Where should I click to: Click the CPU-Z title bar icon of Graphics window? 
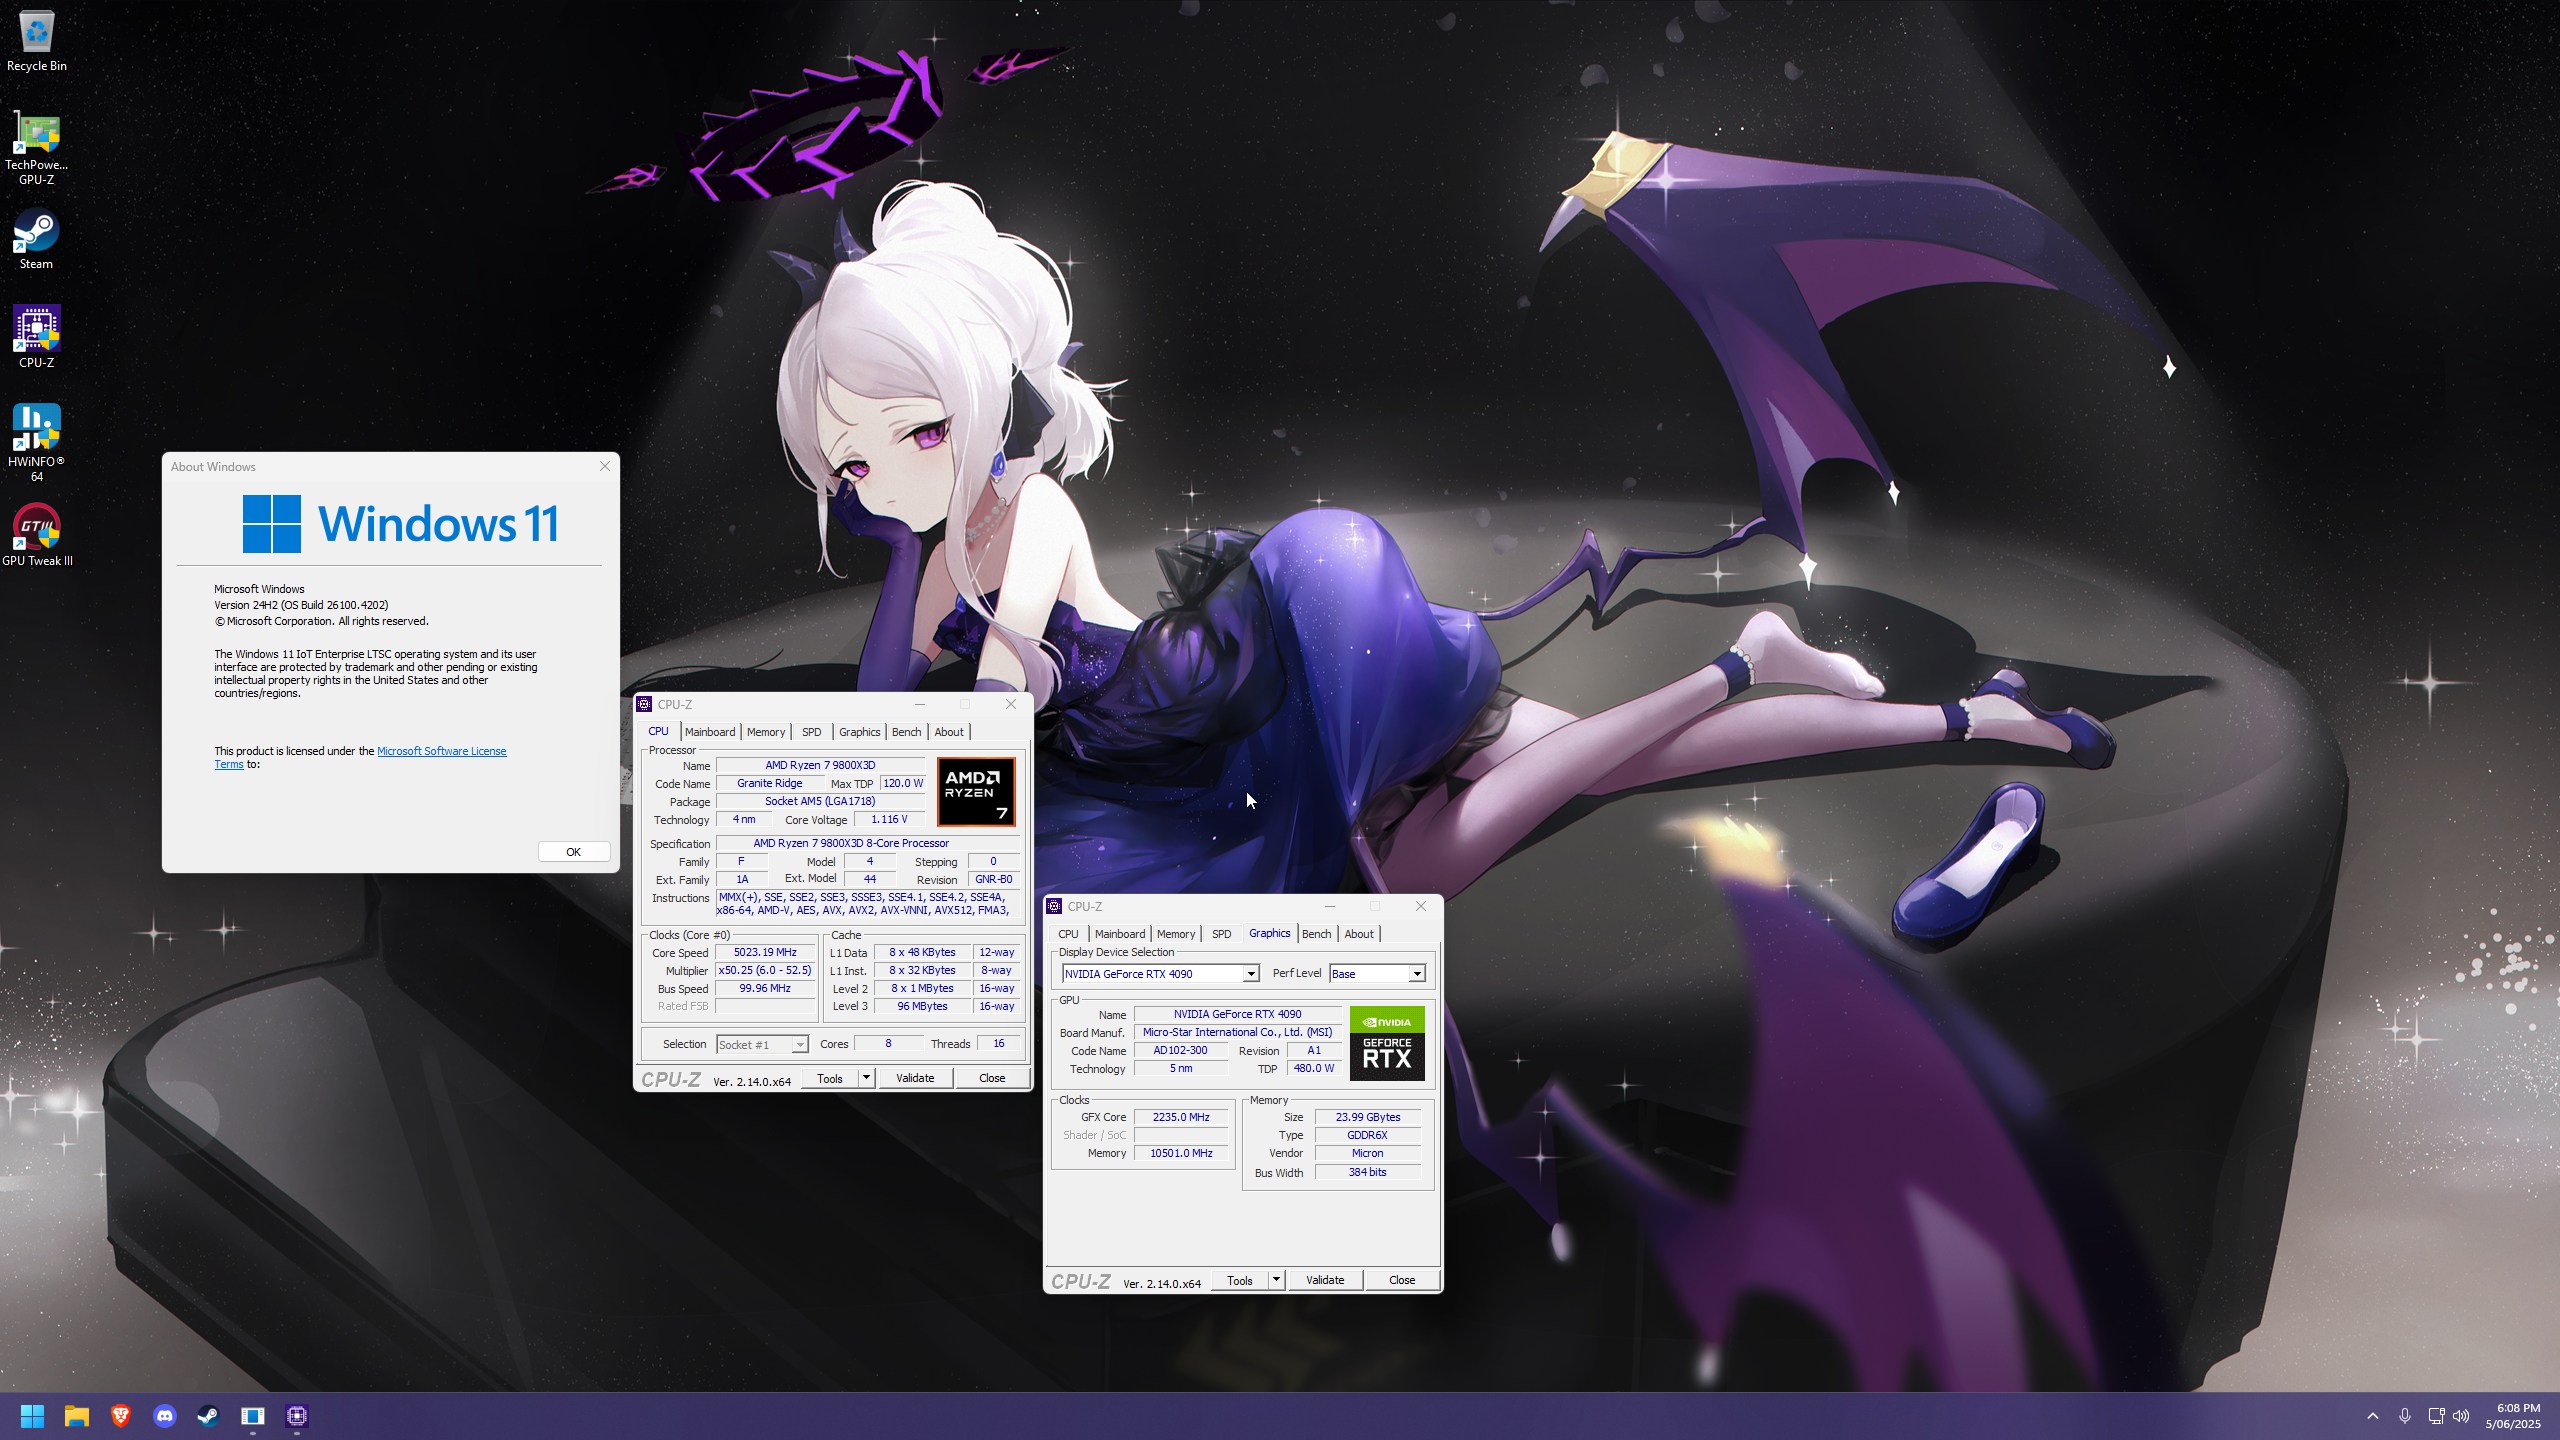click(x=1054, y=906)
